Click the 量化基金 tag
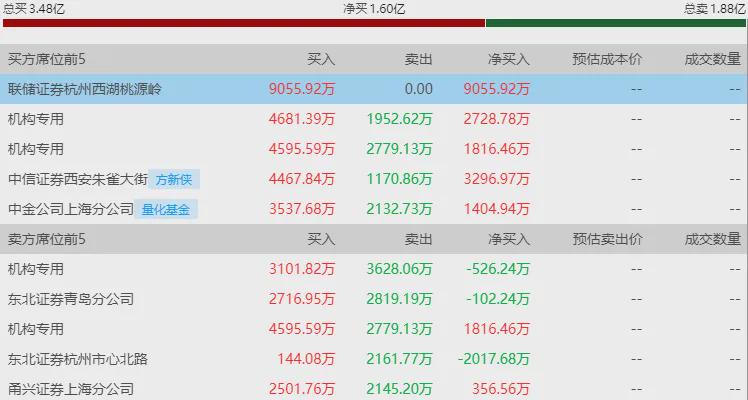Screen dimensions: 748x400 166,209
